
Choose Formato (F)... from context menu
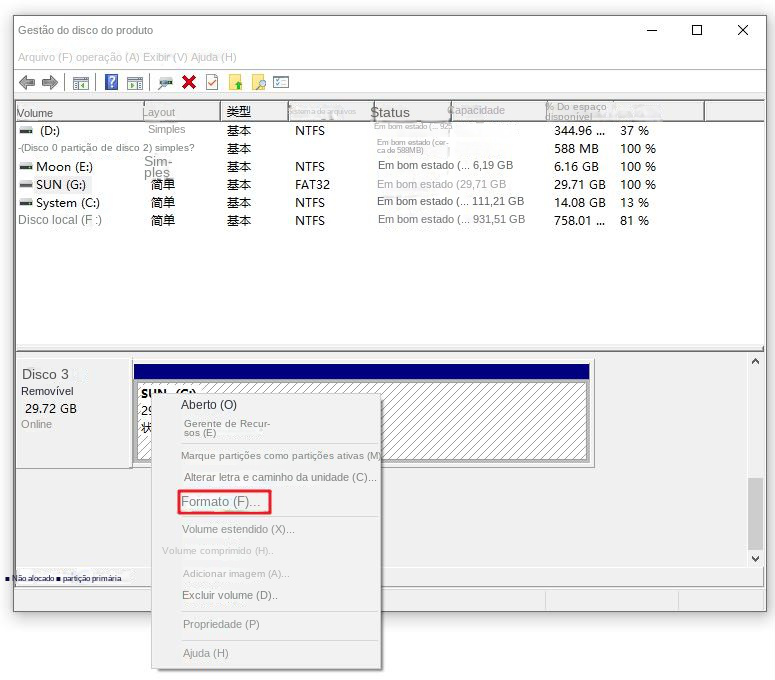[224, 502]
